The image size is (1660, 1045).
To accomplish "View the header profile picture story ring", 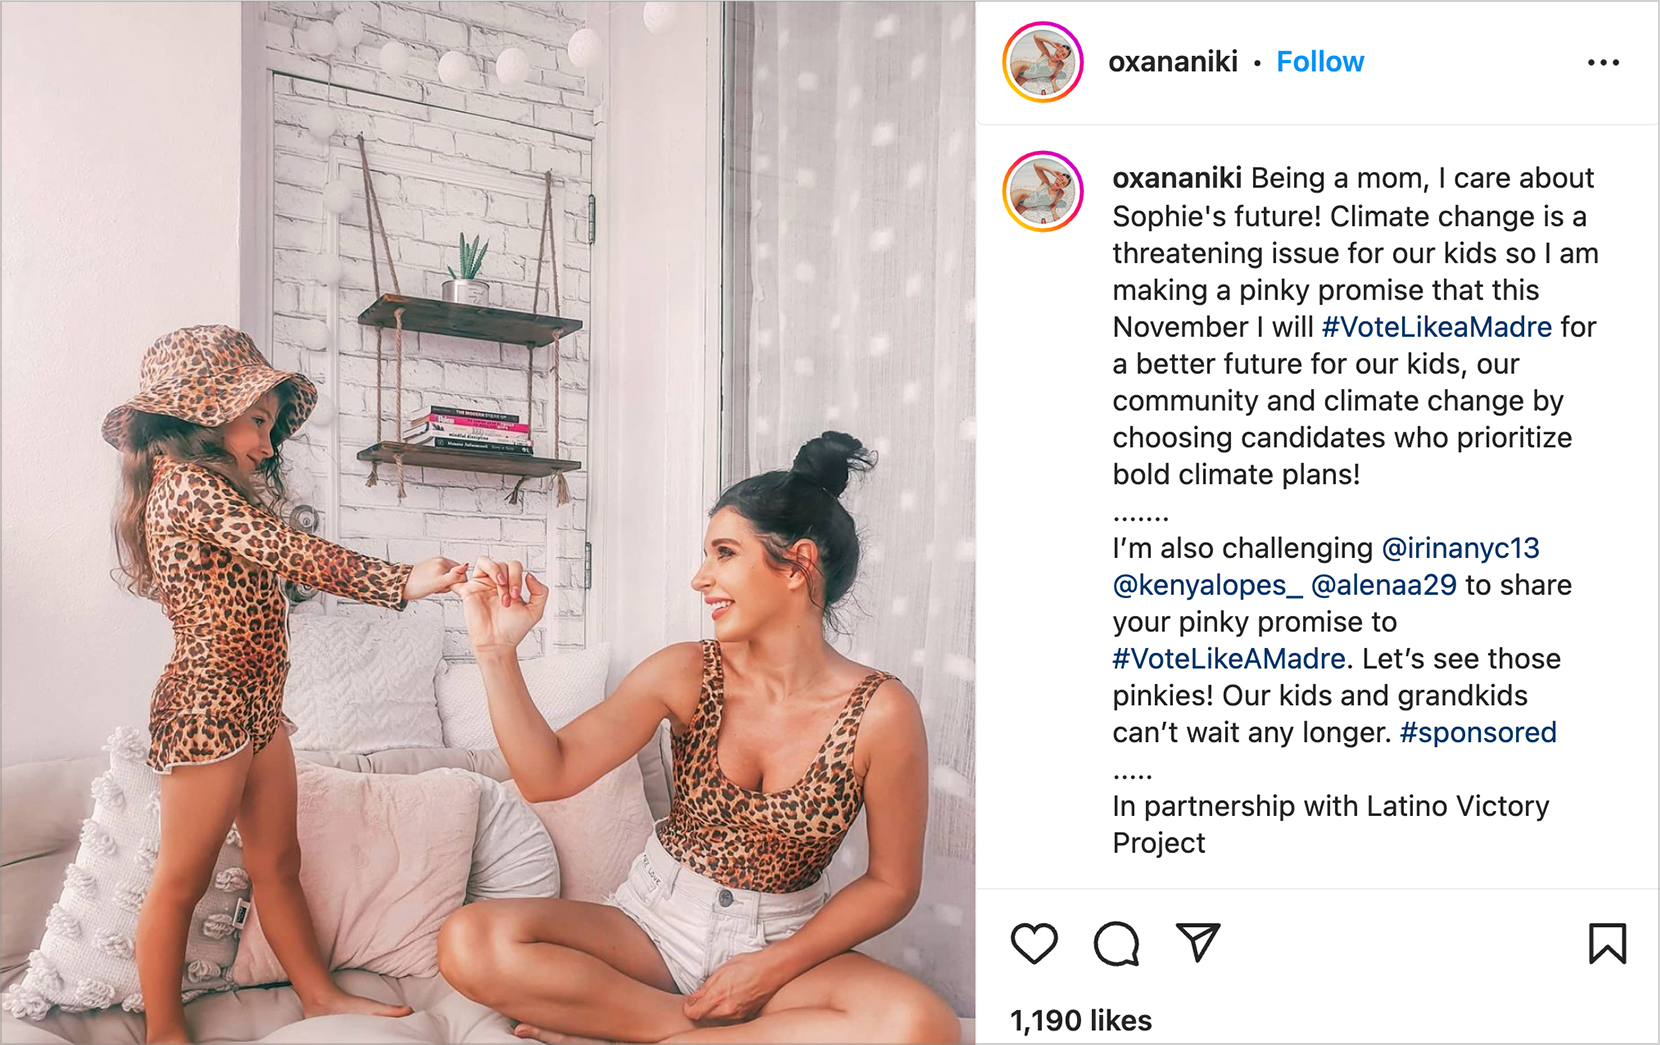I will pos(1043,62).
